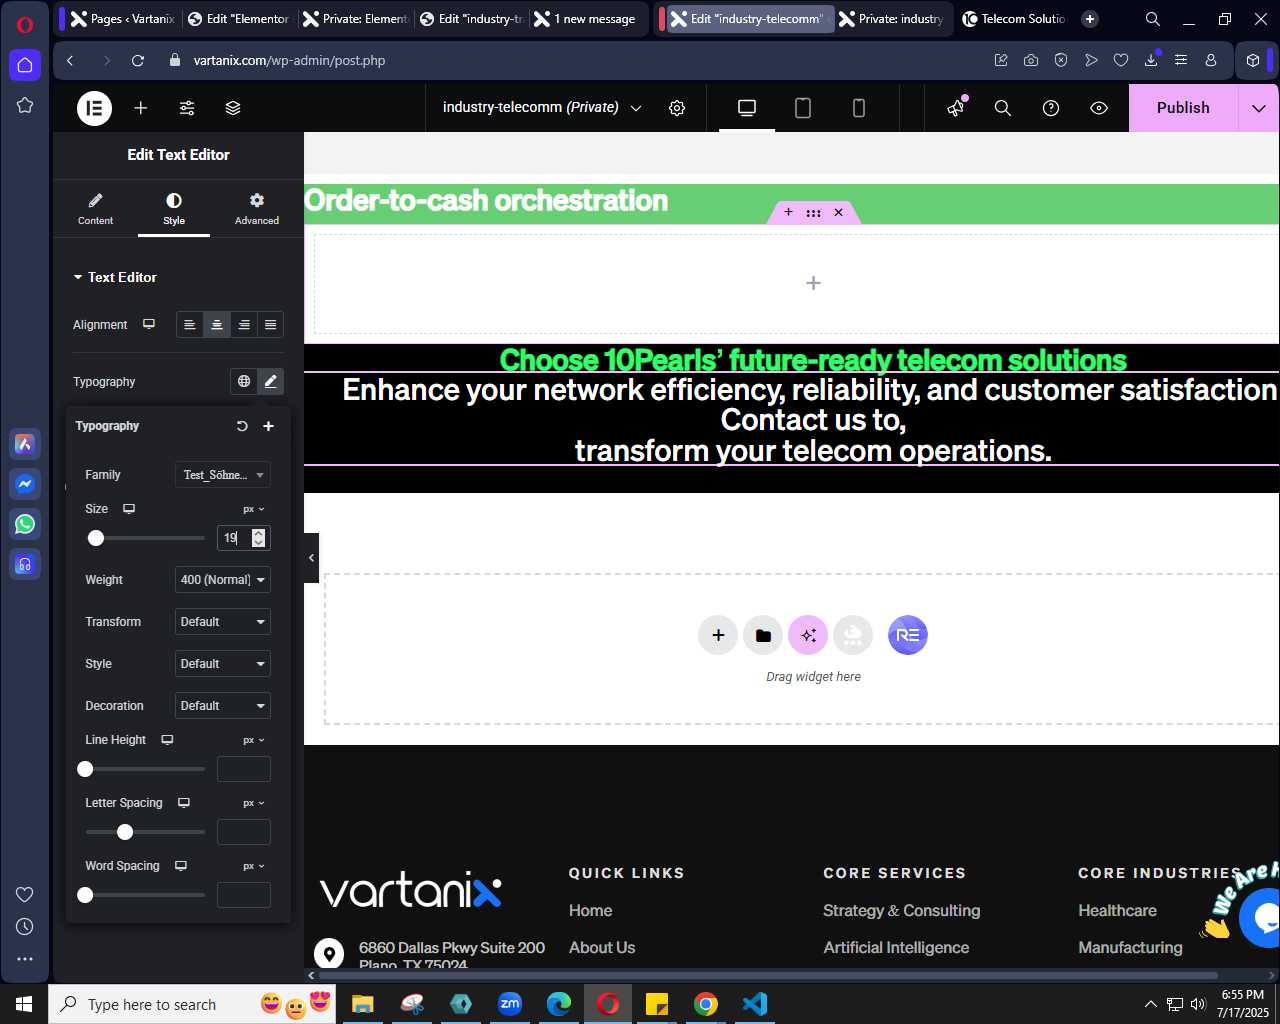Image resolution: width=1280 pixels, height=1024 pixels.
Task: Change Size unit px dropdown
Action: (x=254, y=509)
